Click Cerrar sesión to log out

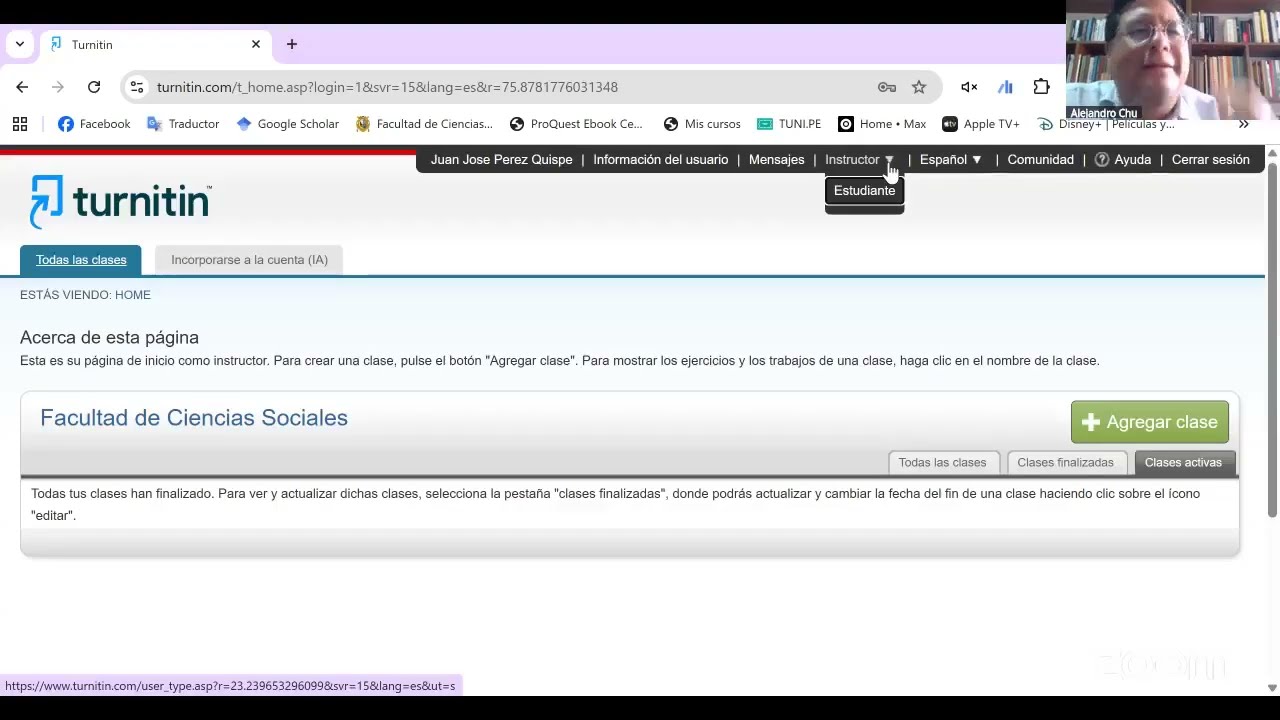[1210, 160]
